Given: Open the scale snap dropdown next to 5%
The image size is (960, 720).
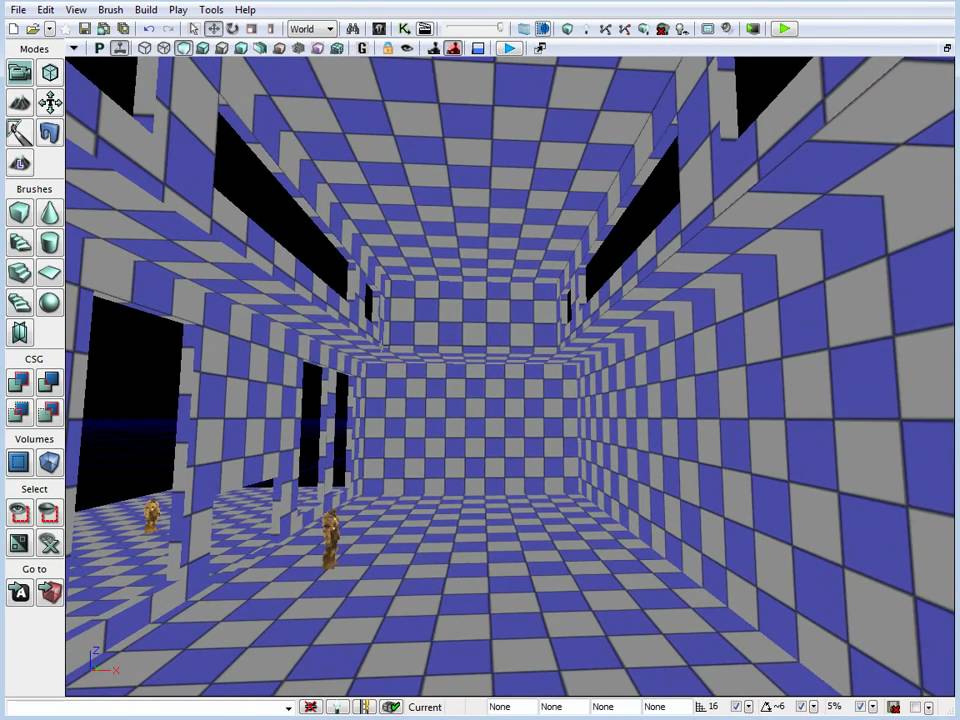Looking at the screenshot, I should pyautogui.click(x=872, y=707).
